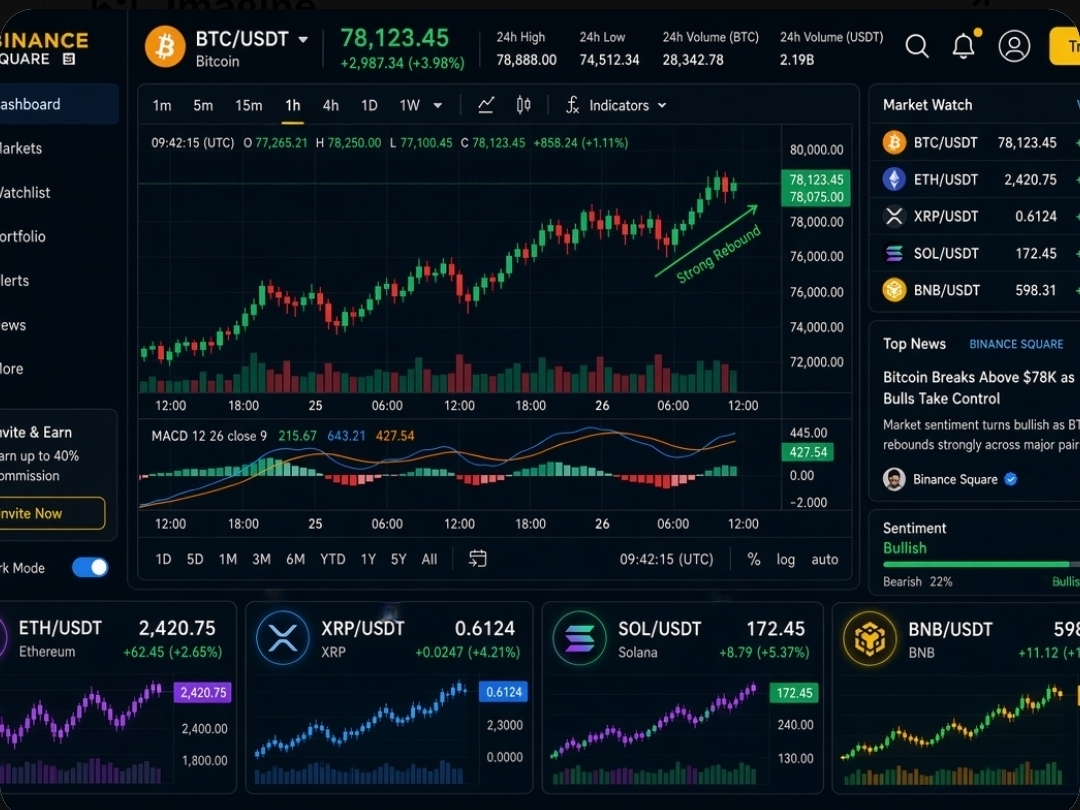The height and width of the screenshot is (810, 1080).
Task: Click XRP coin icon in Market Watch
Action: (894, 216)
